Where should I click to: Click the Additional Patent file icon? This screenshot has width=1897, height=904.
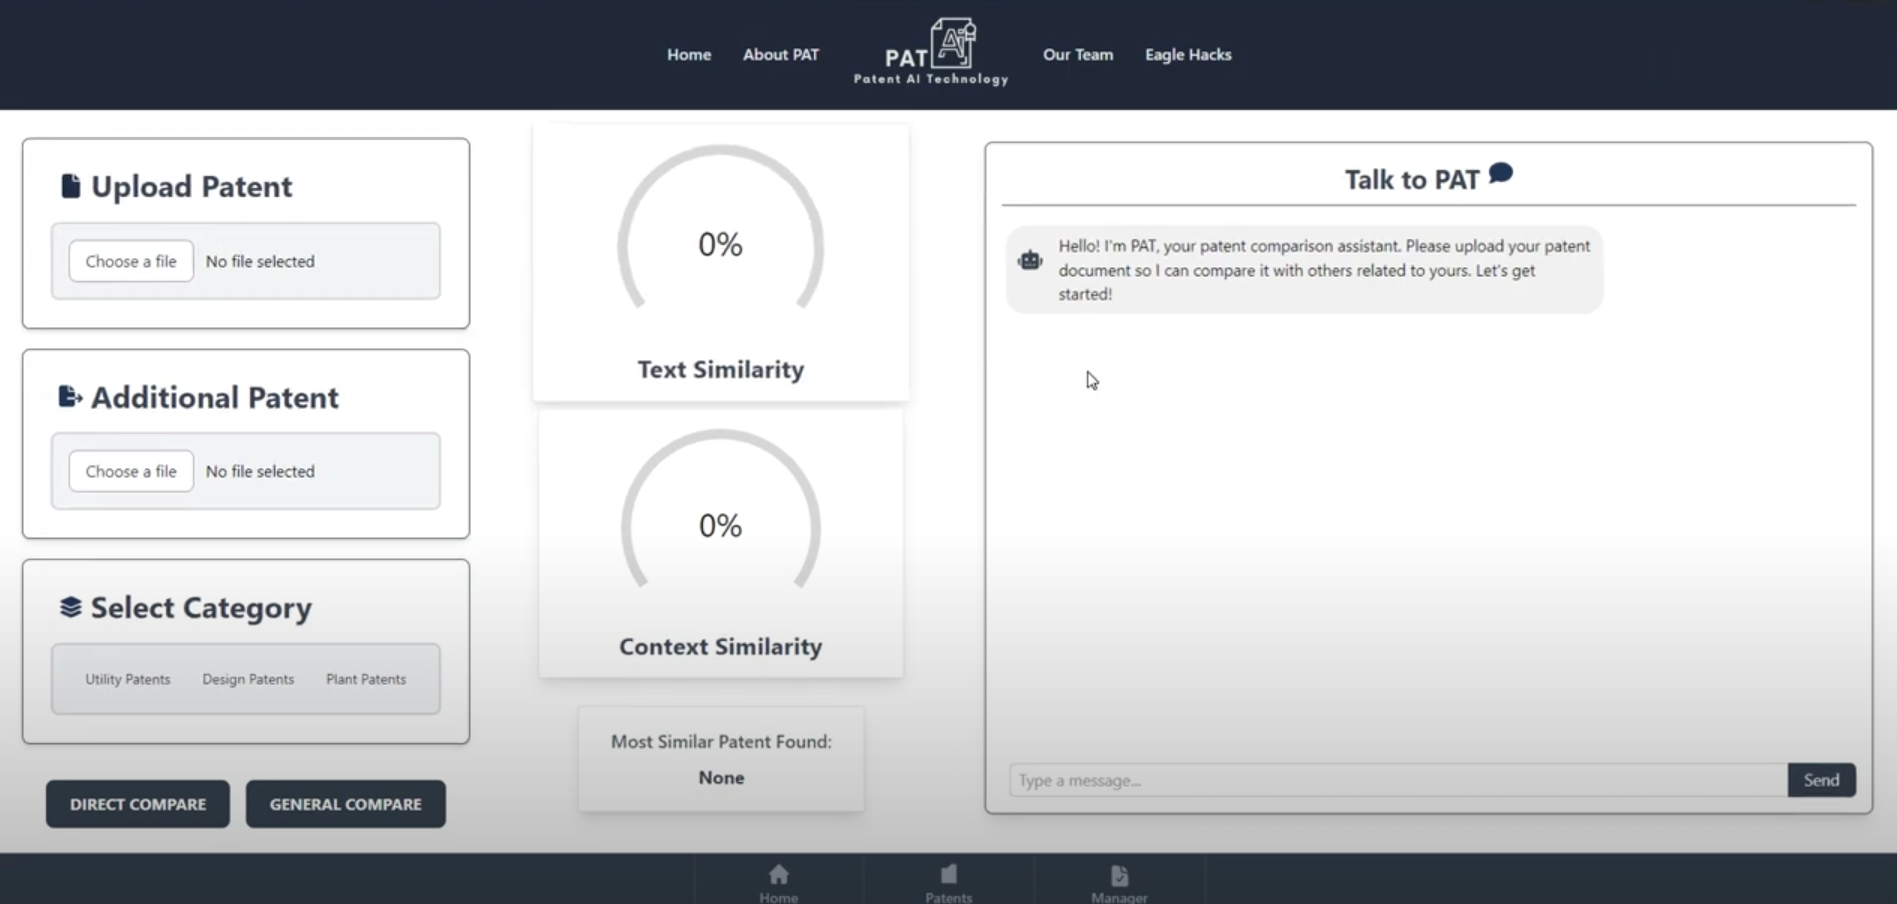[x=70, y=397]
